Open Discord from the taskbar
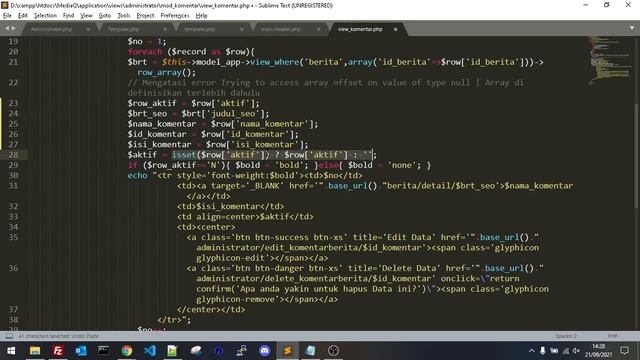Screen dimensions: 640x360 click(264, 351)
